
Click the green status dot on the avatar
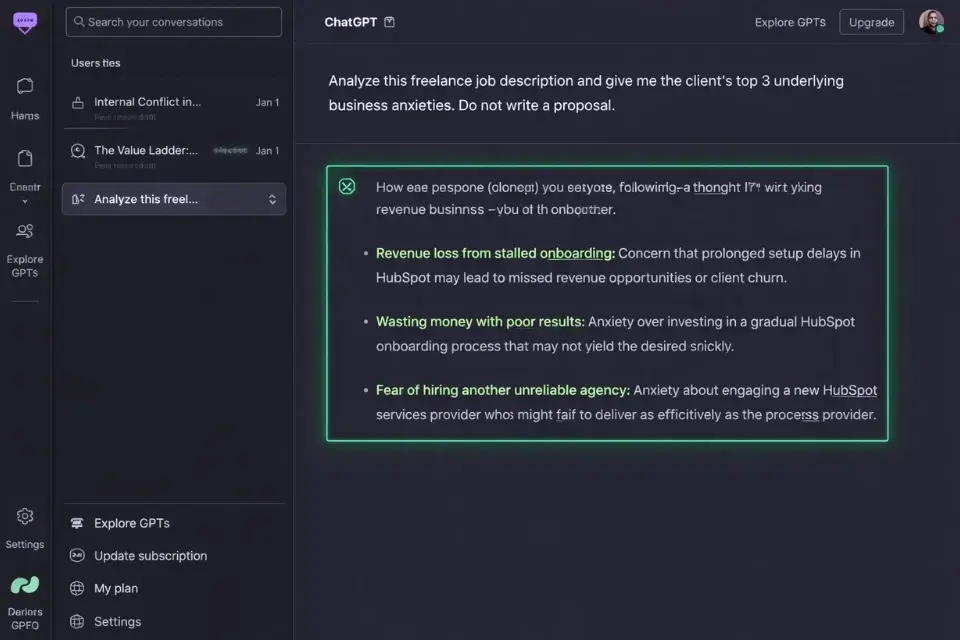942,30
